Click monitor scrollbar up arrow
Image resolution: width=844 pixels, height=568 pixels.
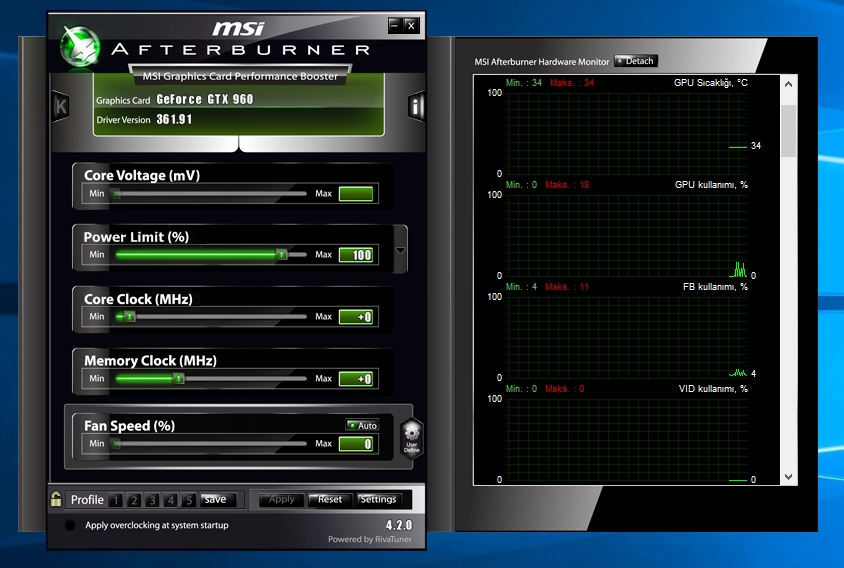click(788, 84)
